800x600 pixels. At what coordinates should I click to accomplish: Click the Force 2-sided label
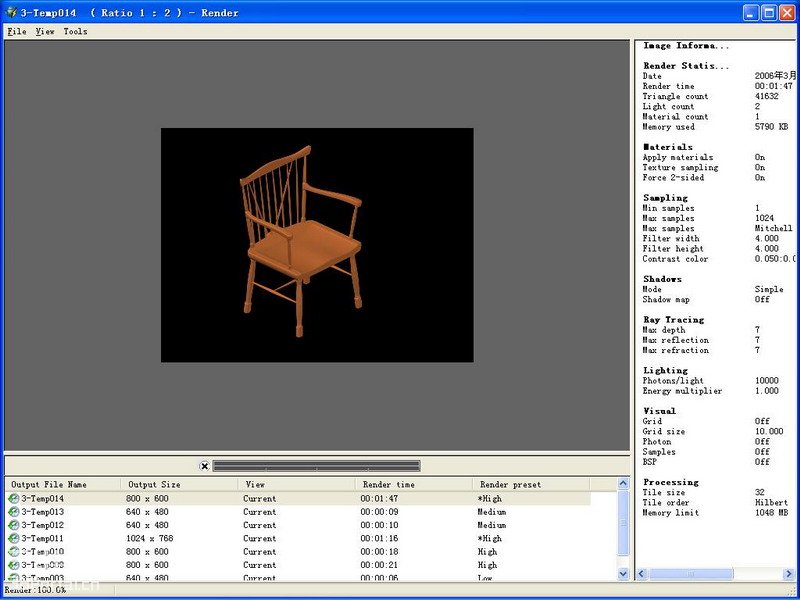click(x=673, y=178)
